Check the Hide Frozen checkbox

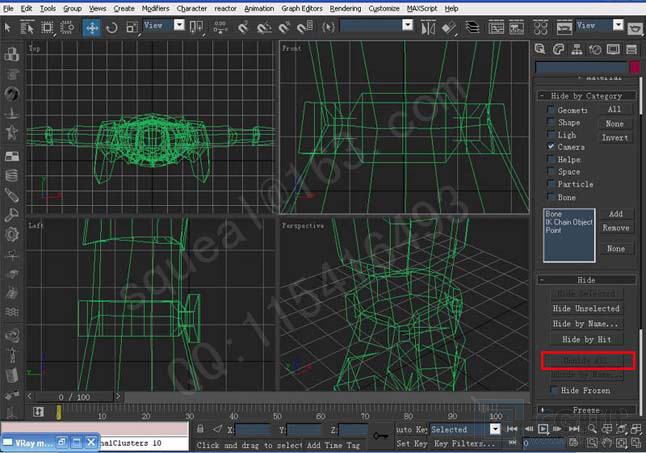[551, 390]
